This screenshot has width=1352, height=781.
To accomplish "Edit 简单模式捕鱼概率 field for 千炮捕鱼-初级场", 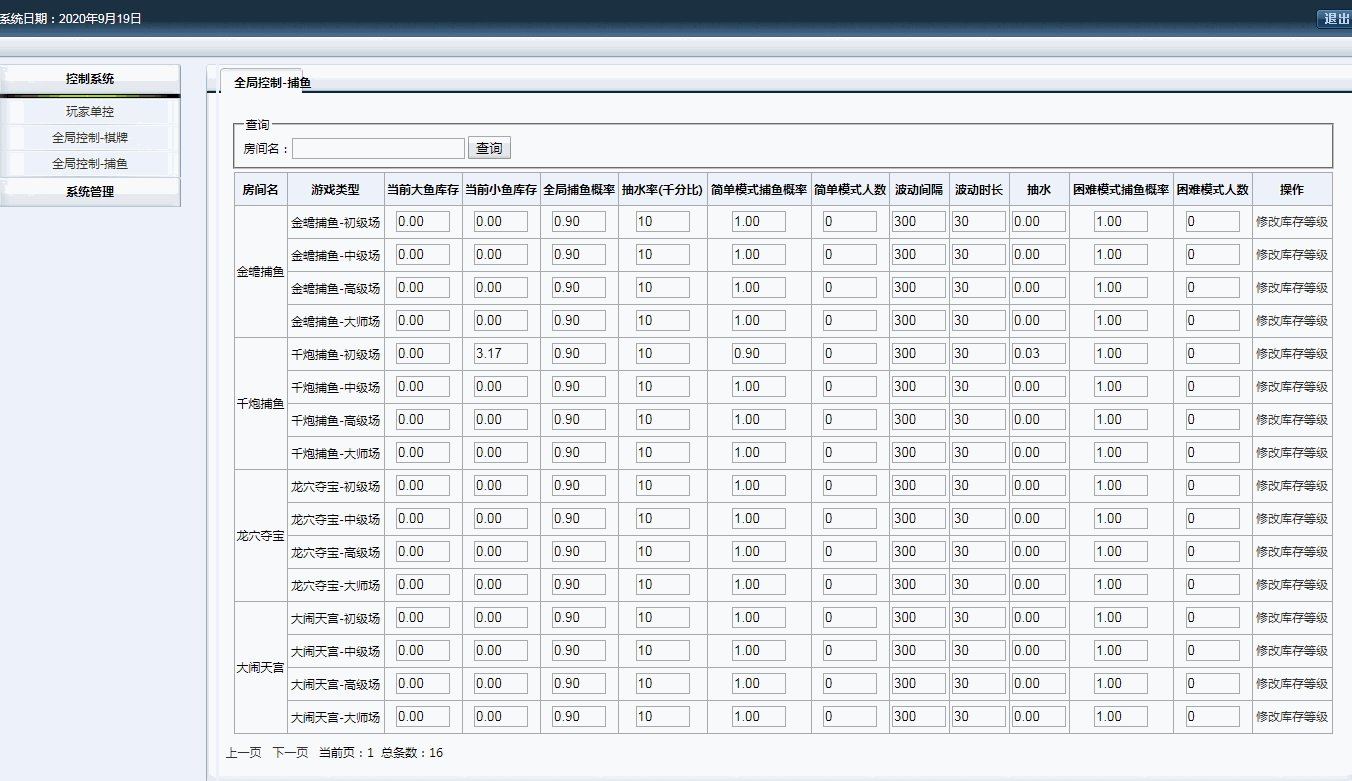I will 758,354.
